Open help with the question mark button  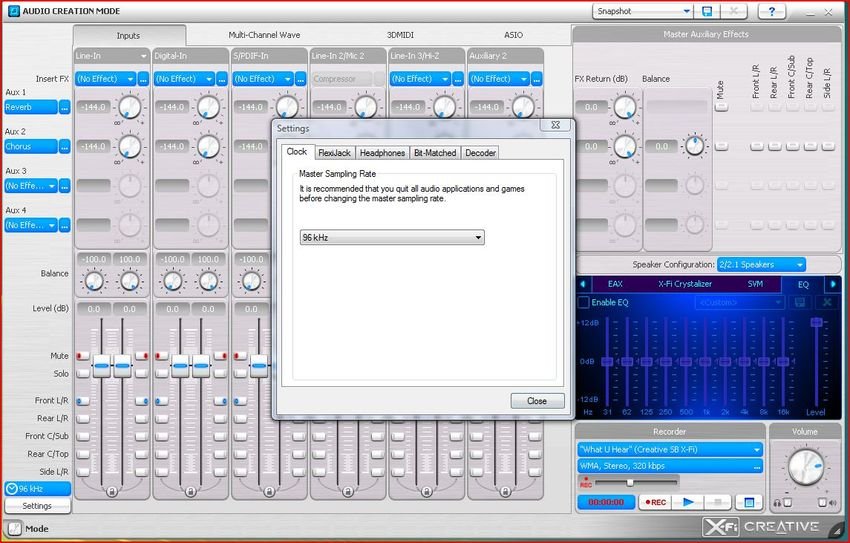tap(771, 11)
